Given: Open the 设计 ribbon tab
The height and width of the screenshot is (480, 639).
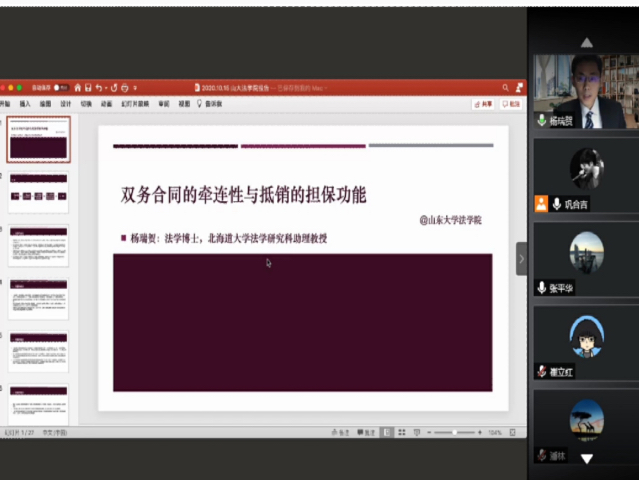Looking at the screenshot, I should [x=65, y=103].
